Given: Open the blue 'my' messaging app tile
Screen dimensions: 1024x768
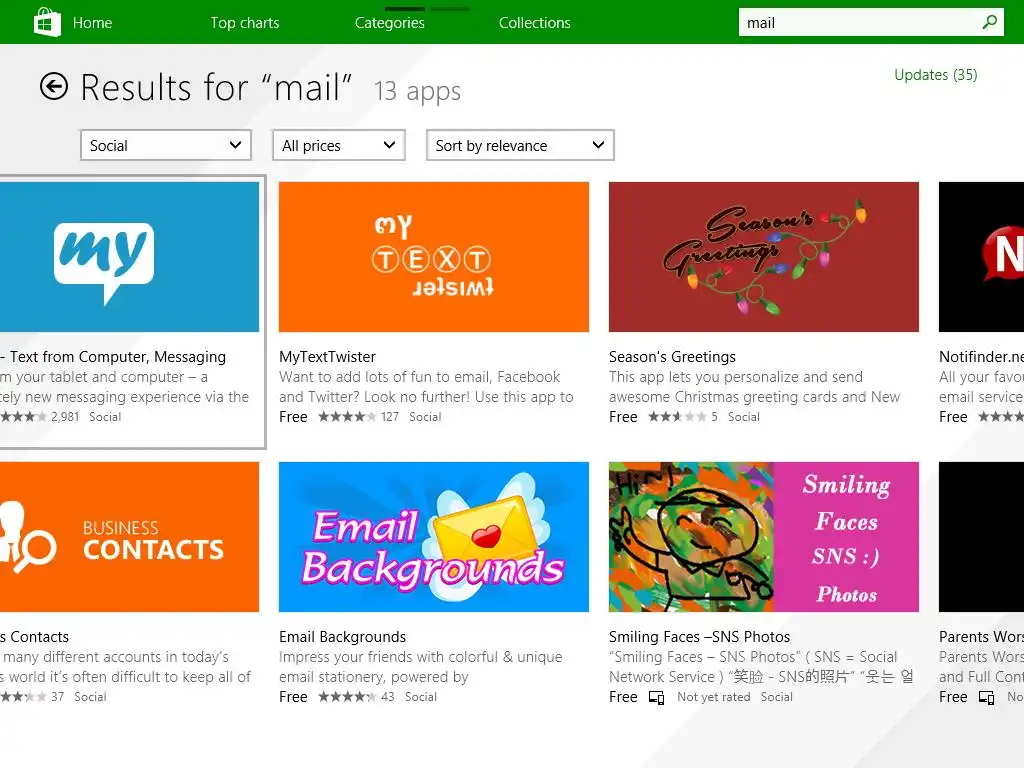Looking at the screenshot, I should 129,257.
